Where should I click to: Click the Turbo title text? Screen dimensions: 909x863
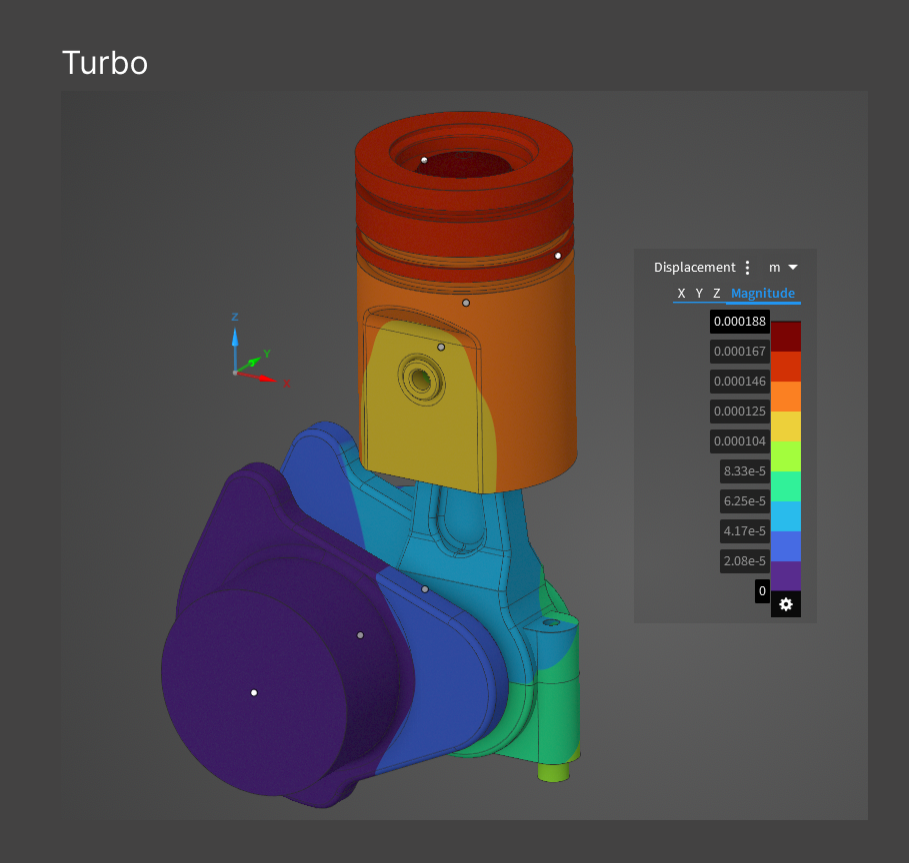point(105,63)
